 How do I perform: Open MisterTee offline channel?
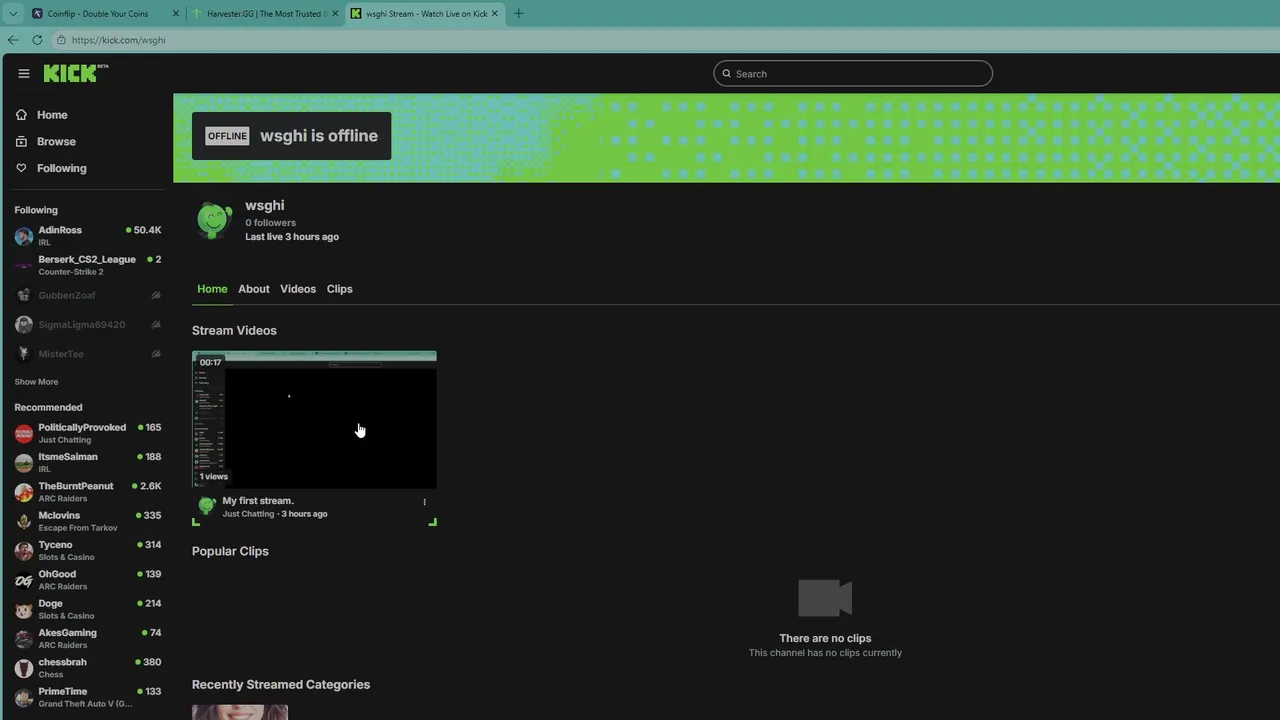tap(87, 354)
